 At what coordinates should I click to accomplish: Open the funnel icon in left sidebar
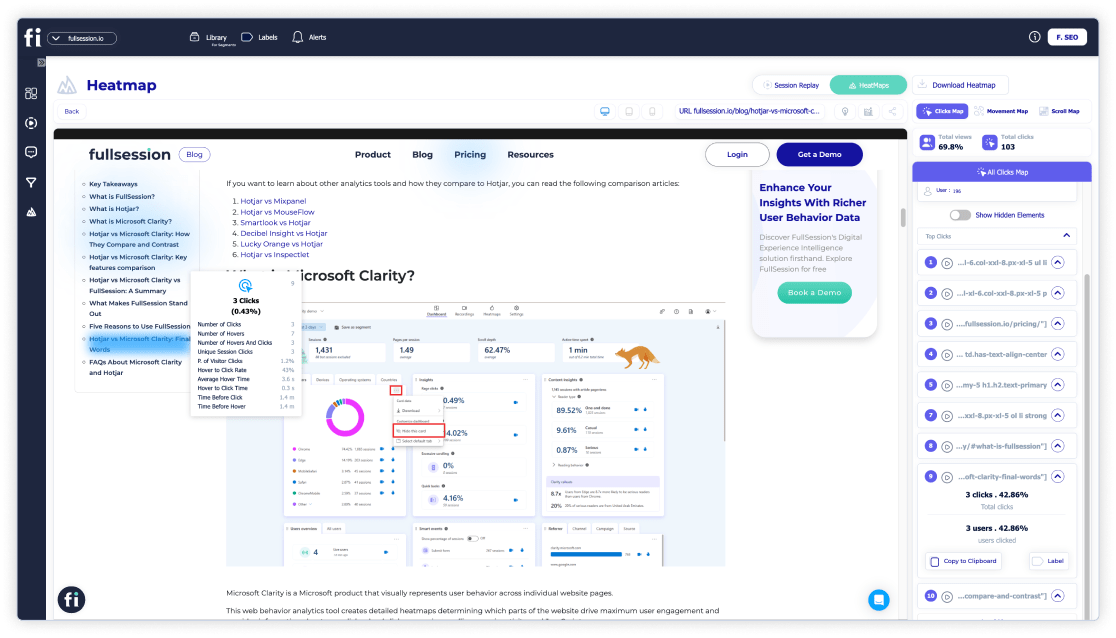(31, 183)
